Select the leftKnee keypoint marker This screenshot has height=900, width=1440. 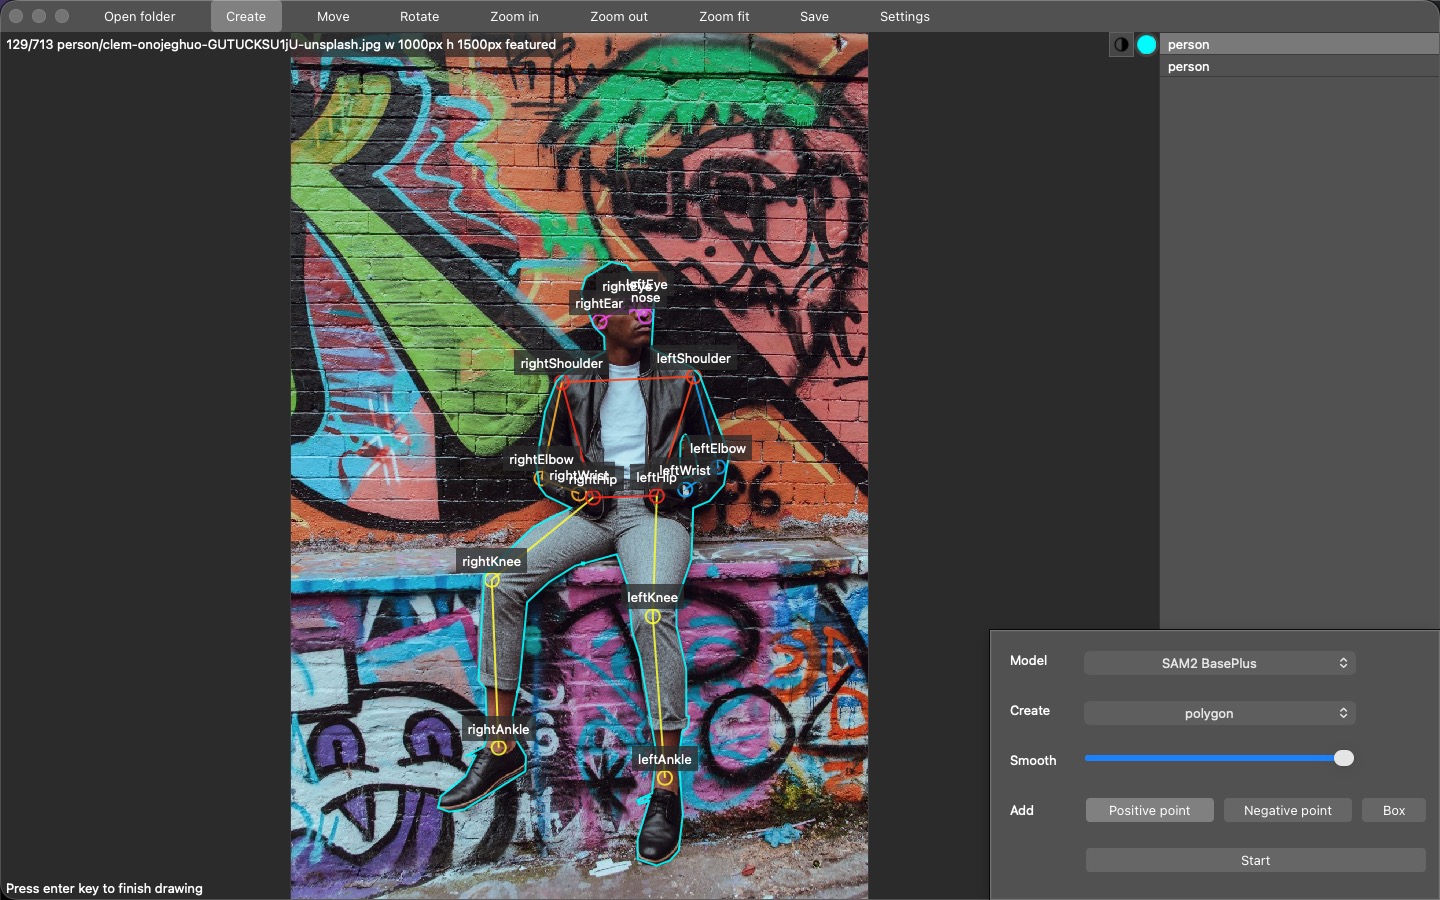coord(653,617)
